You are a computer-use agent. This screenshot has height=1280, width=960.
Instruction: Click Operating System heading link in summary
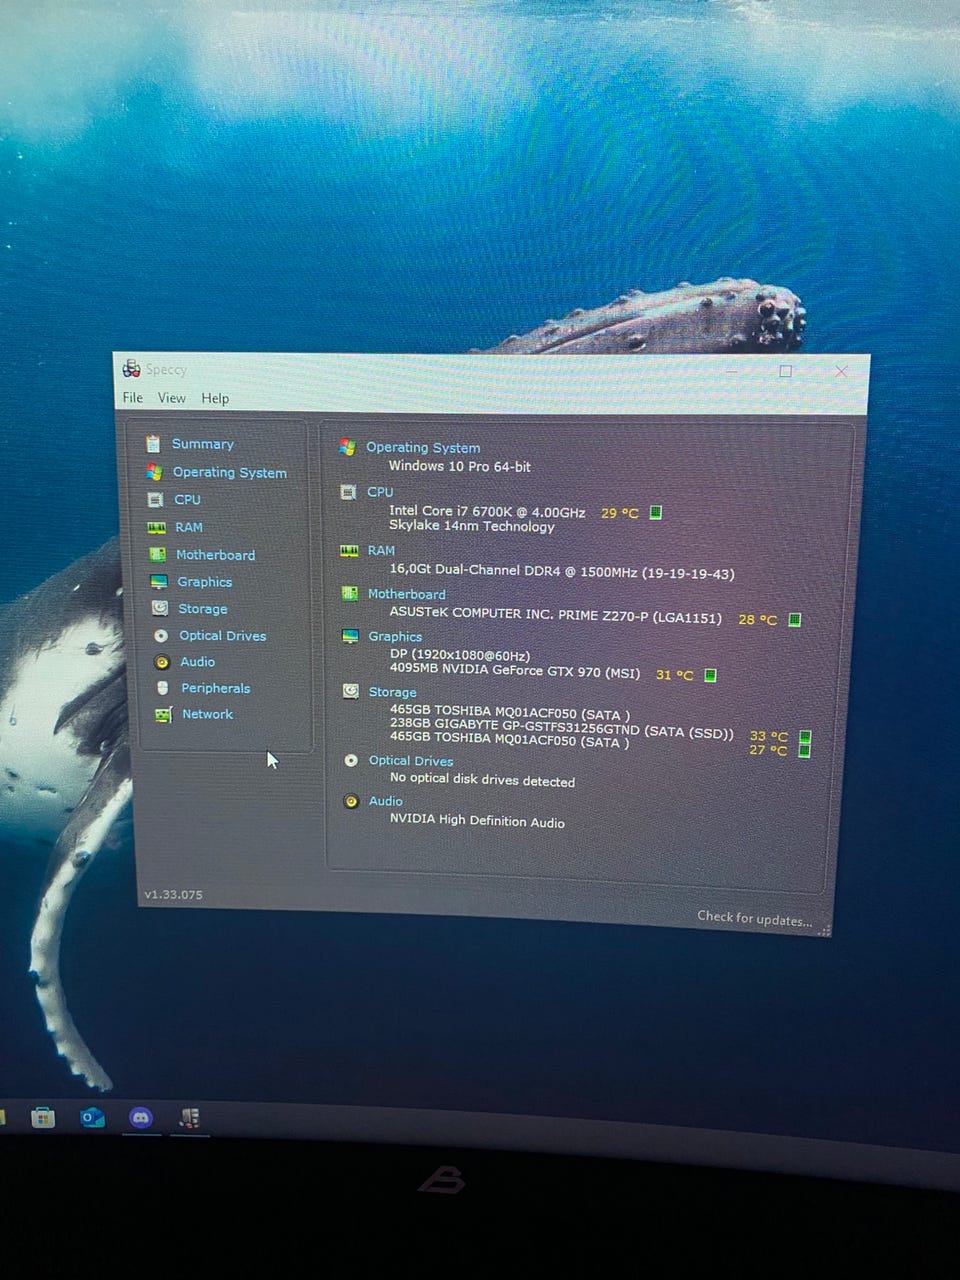tap(423, 448)
